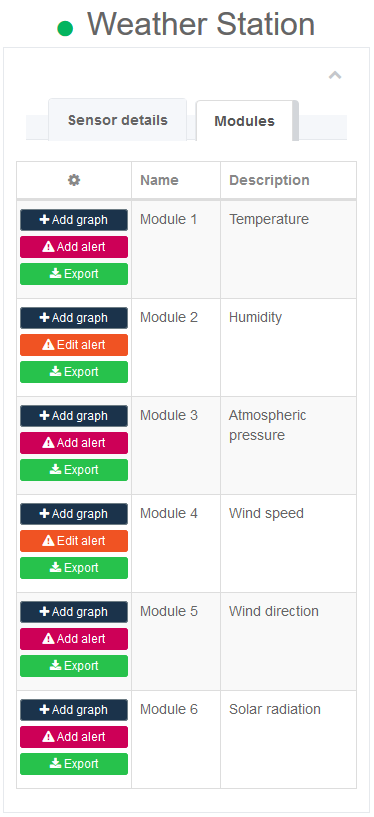The image size is (374, 817).
Task: Add alert for Module 1 Temperature
Action: (74, 247)
